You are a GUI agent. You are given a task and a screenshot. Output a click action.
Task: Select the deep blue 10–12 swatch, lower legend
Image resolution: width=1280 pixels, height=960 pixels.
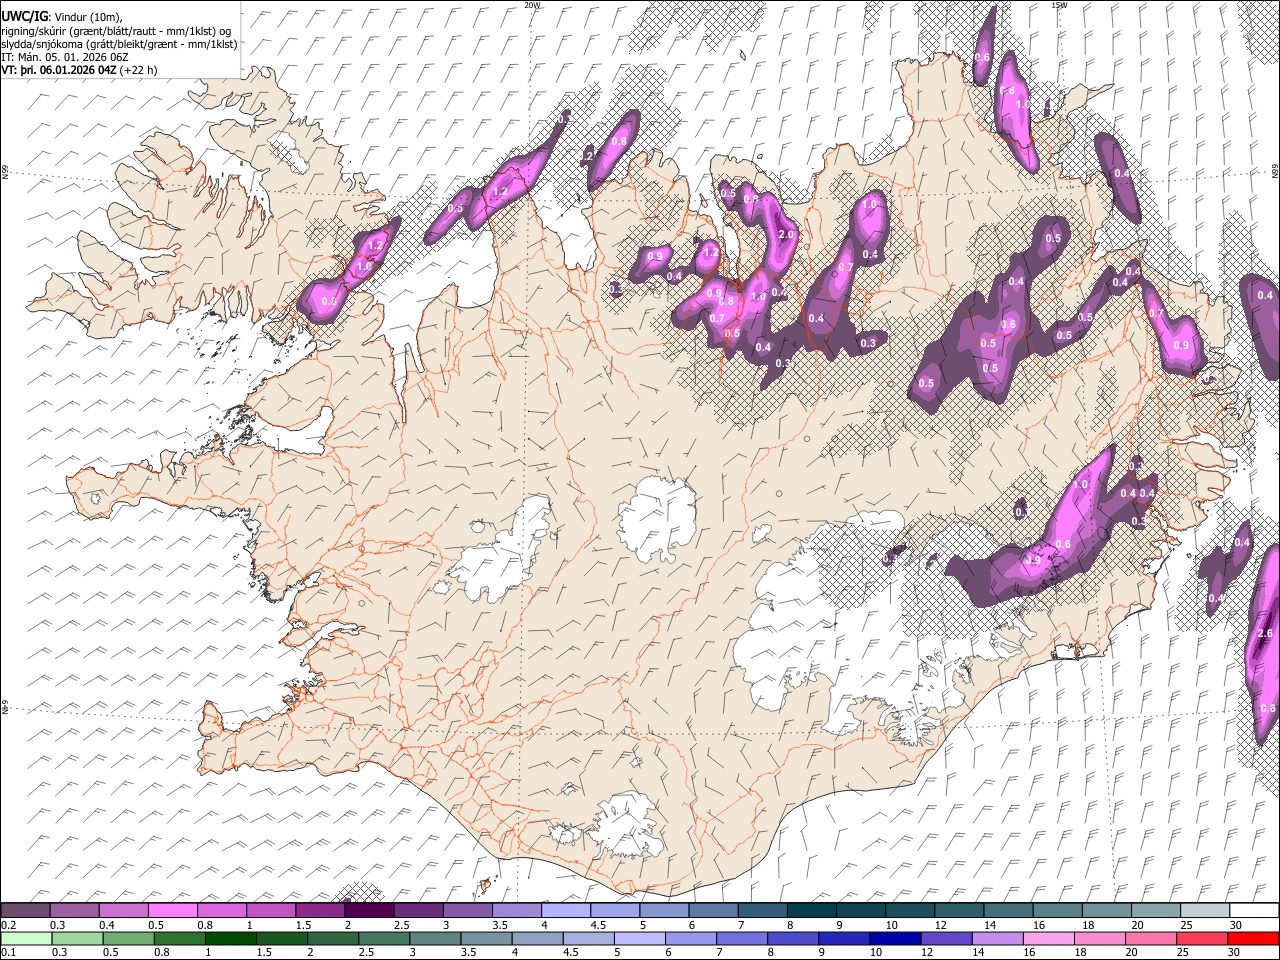pos(893,938)
